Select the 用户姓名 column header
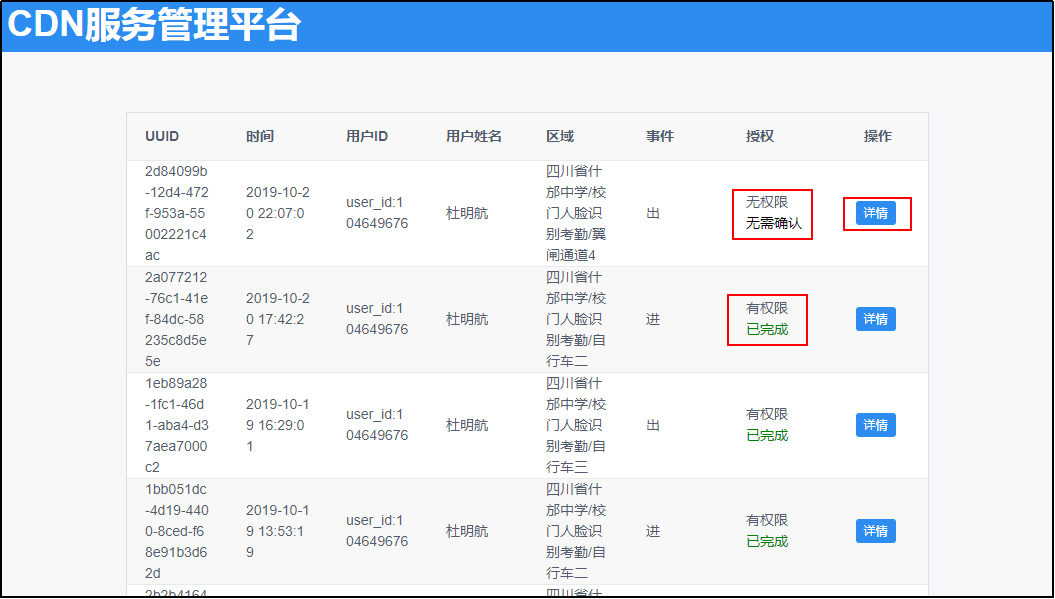This screenshot has width=1055, height=599. 474,136
